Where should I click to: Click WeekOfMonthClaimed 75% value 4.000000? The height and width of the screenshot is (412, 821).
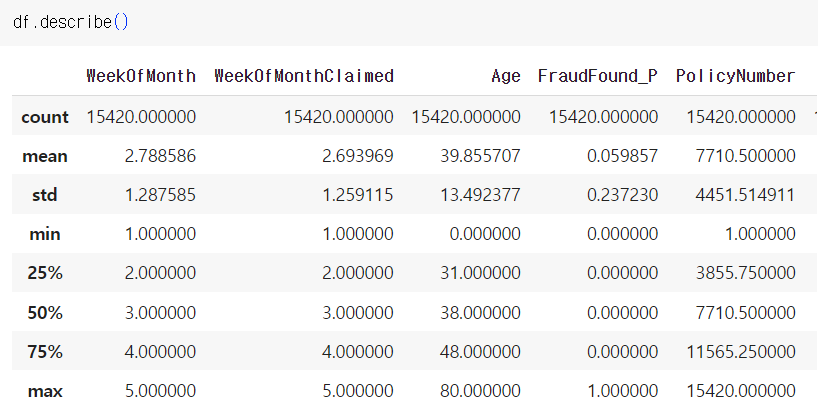coord(358,351)
